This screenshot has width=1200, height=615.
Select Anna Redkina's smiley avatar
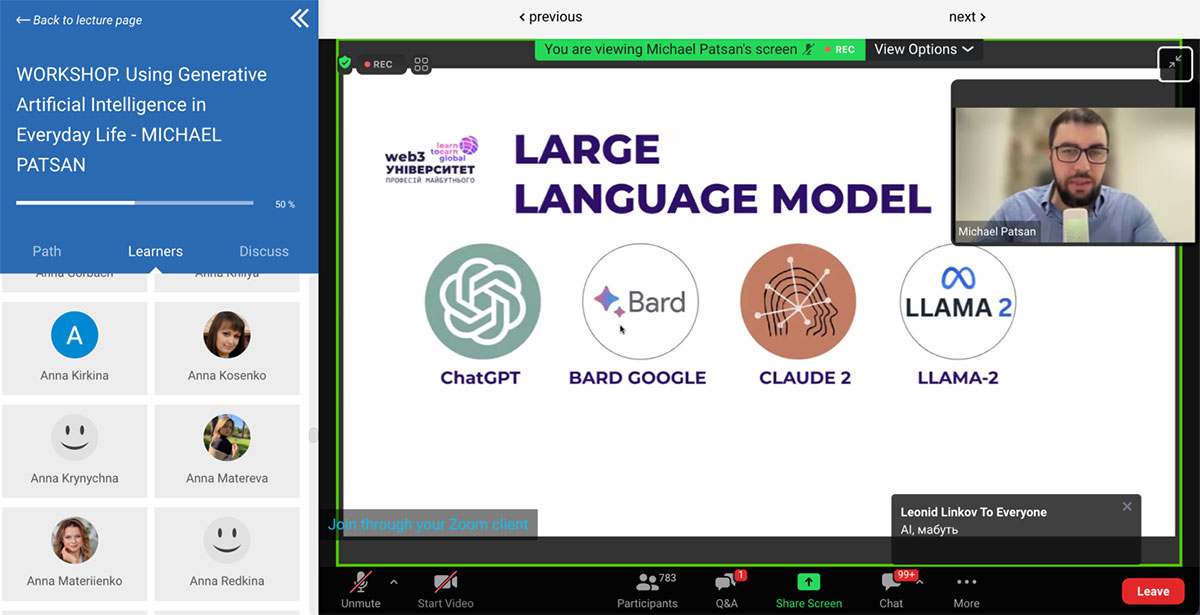(x=227, y=541)
